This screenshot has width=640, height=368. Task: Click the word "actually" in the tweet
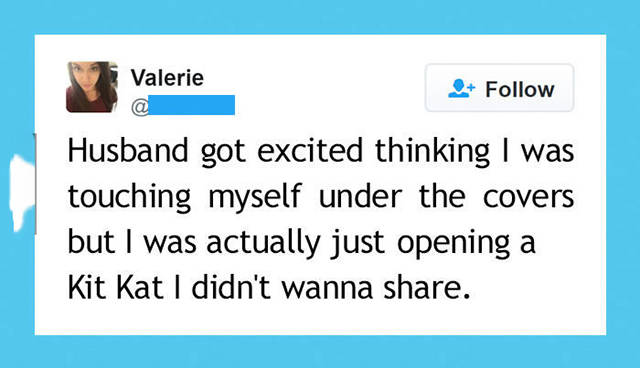[263, 244]
